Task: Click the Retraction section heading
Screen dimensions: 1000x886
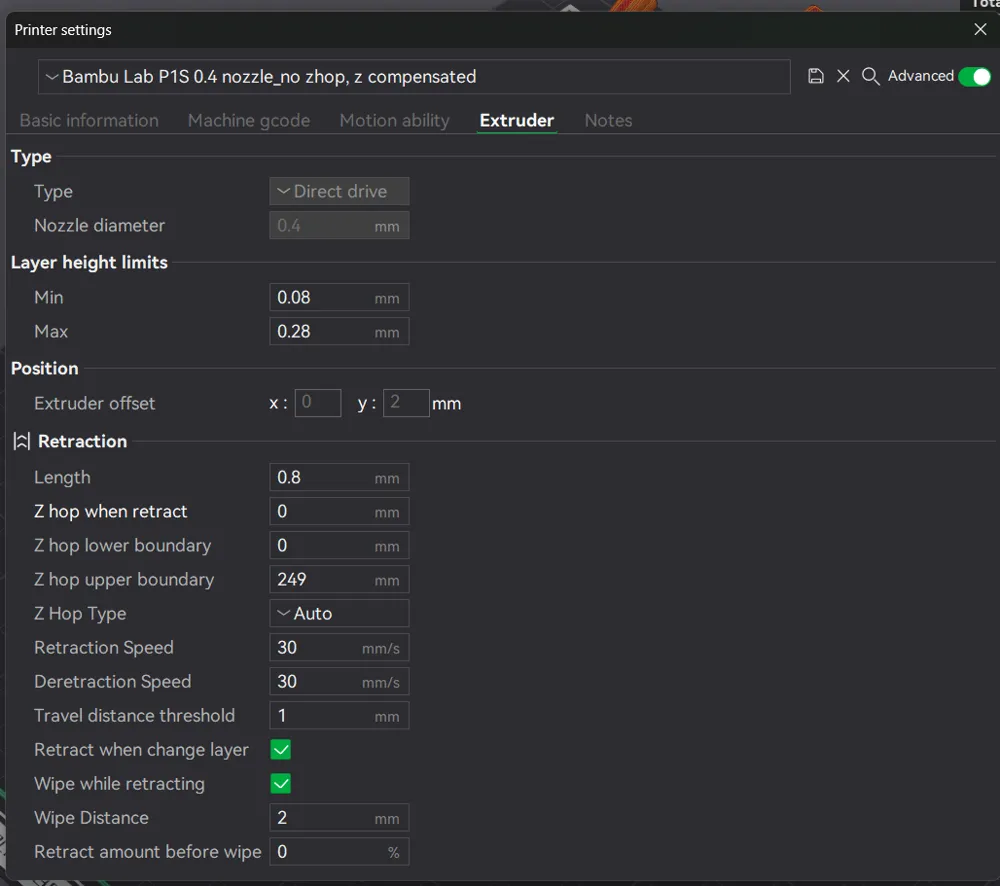Action: pos(82,441)
